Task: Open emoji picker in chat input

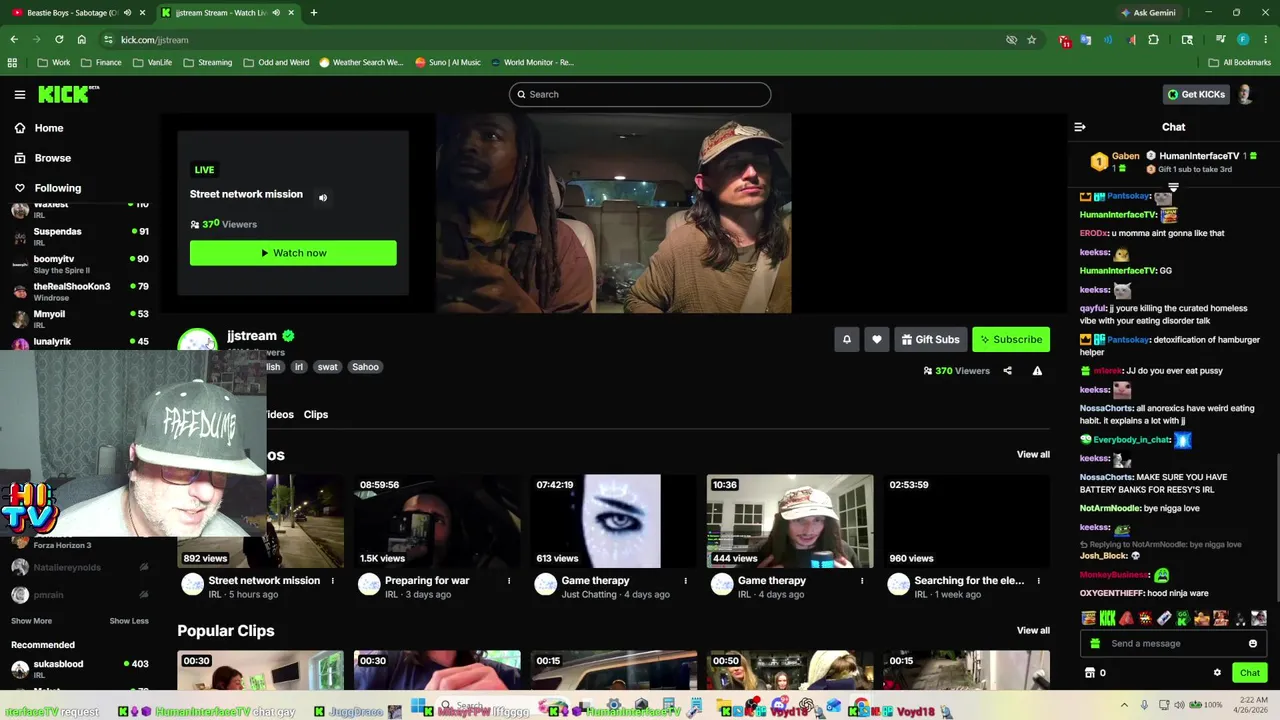Action: click(1252, 644)
